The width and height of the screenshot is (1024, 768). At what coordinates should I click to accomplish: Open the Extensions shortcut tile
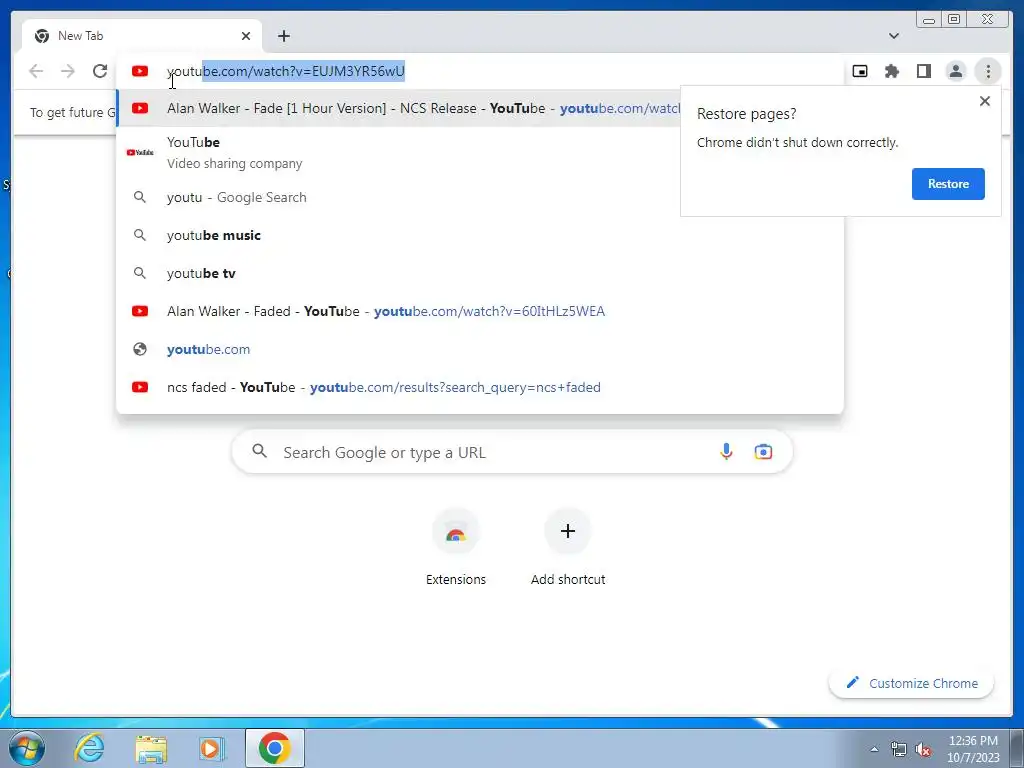click(456, 547)
